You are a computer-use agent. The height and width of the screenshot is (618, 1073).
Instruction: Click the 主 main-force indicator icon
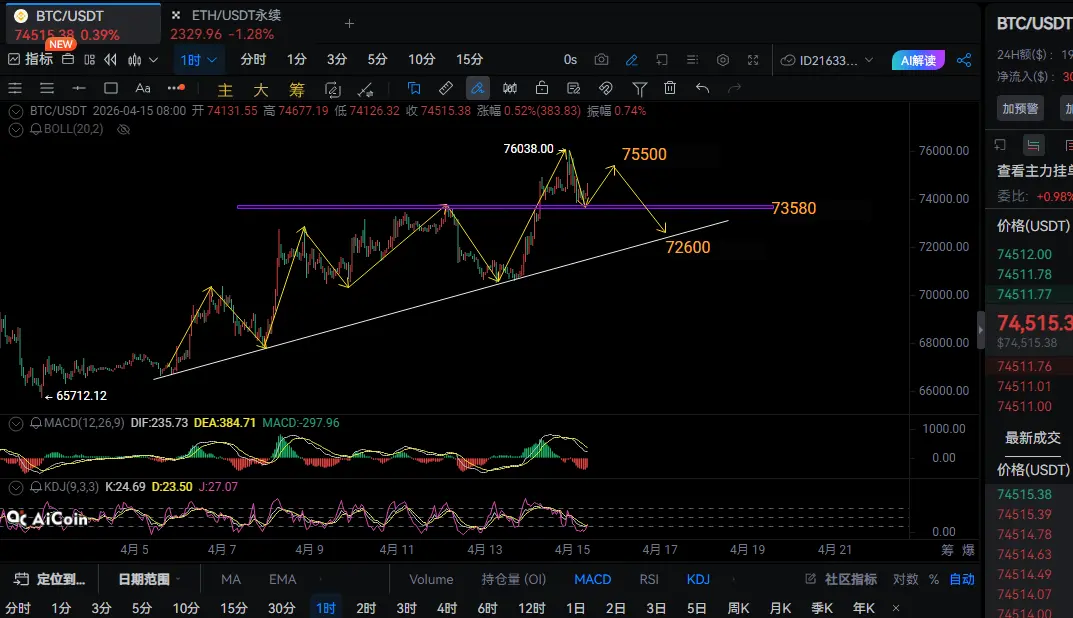224,89
